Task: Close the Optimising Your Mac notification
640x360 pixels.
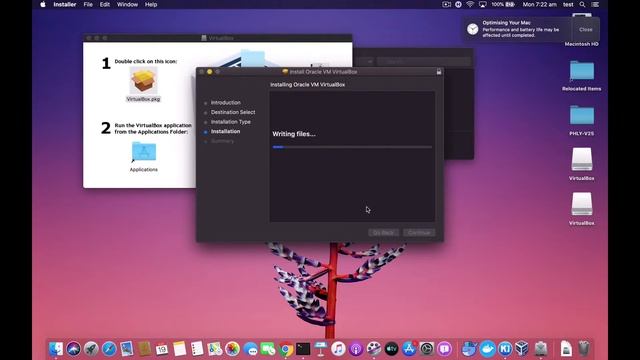Action: point(585,29)
